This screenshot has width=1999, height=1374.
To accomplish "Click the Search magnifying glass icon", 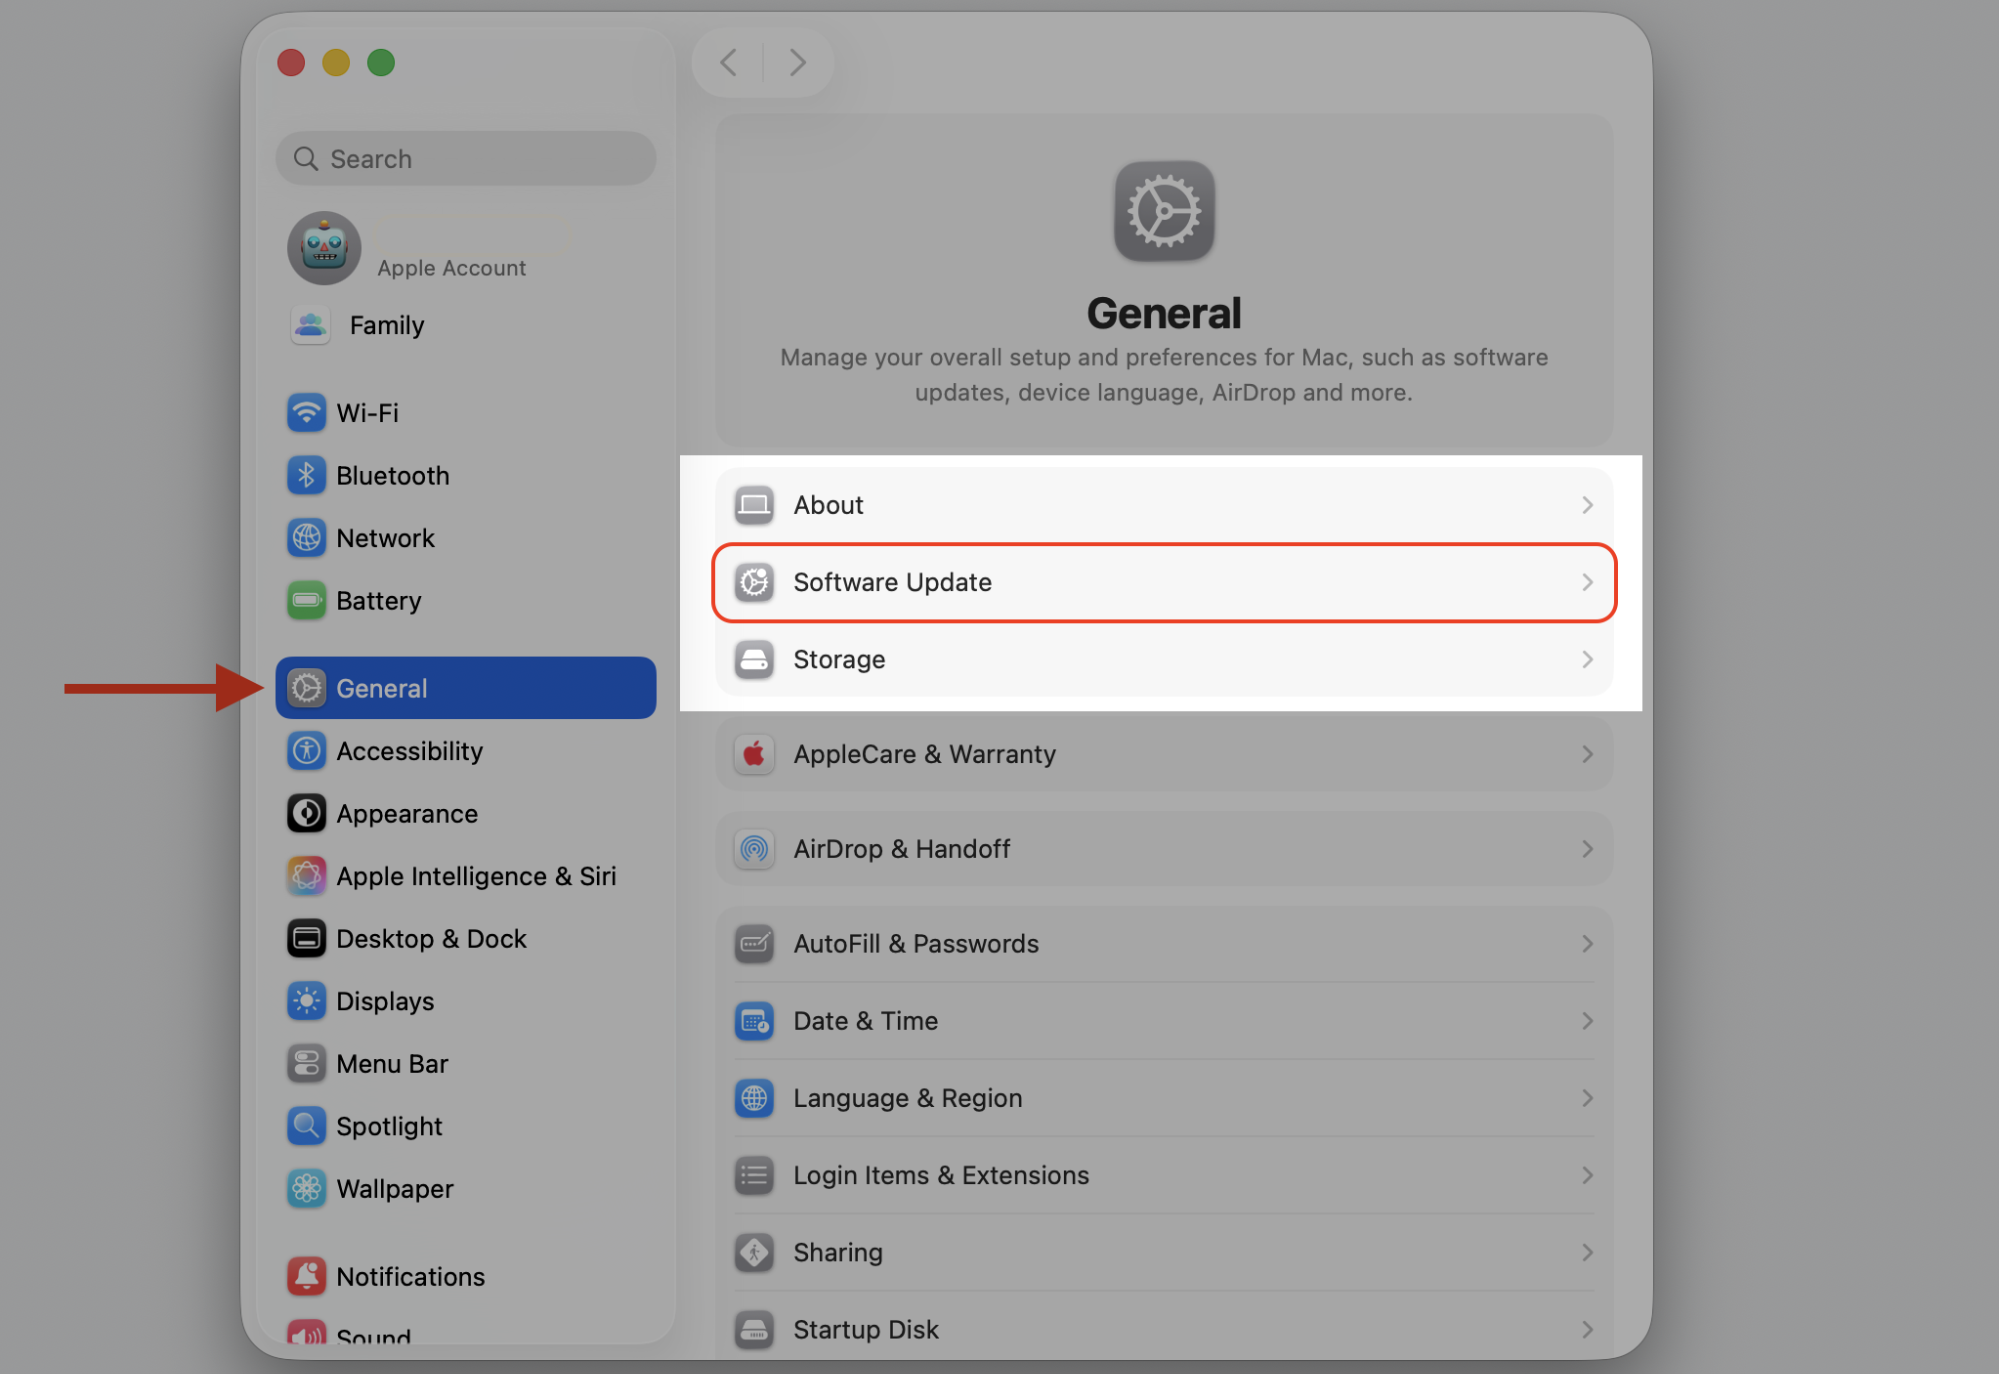I will pyautogui.click(x=305, y=159).
